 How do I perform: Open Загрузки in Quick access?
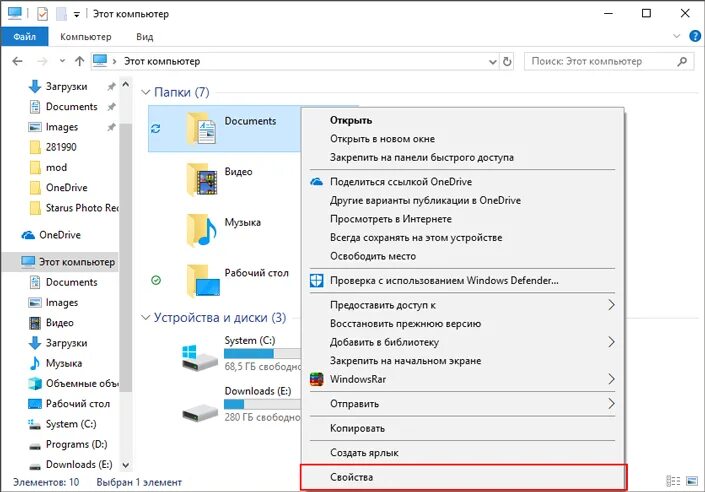66,86
